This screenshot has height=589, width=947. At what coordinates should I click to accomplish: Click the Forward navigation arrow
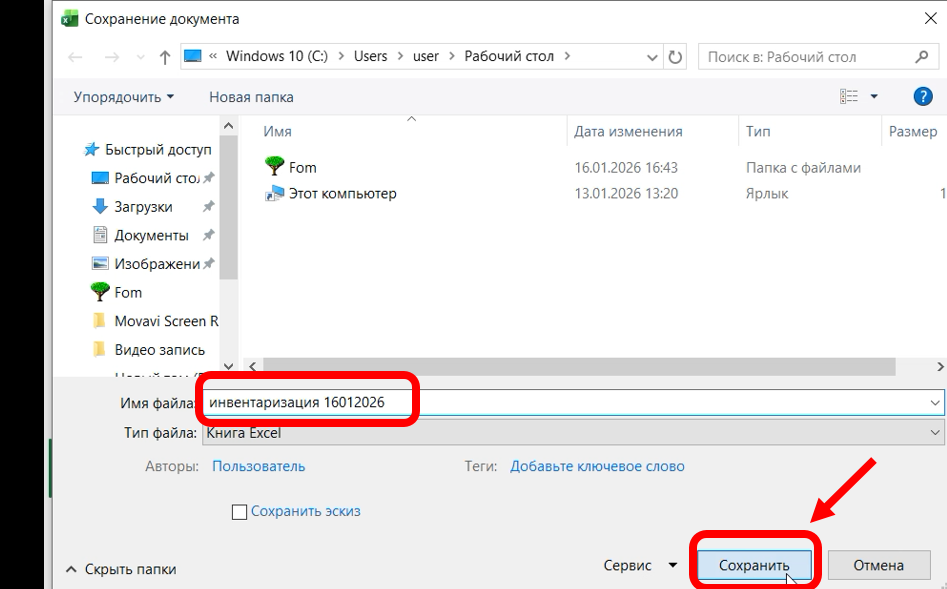(112, 57)
